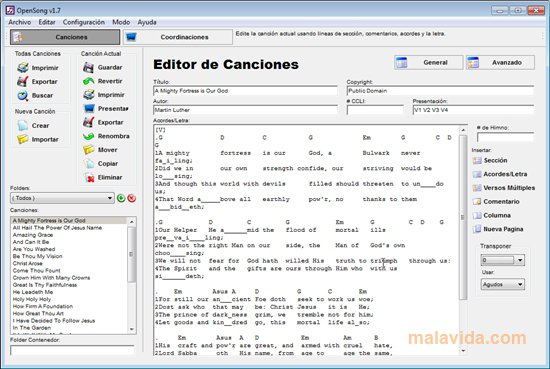The height and width of the screenshot is (369, 550).
Task: Click the green add-folder icon
Action: [x=121, y=198]
